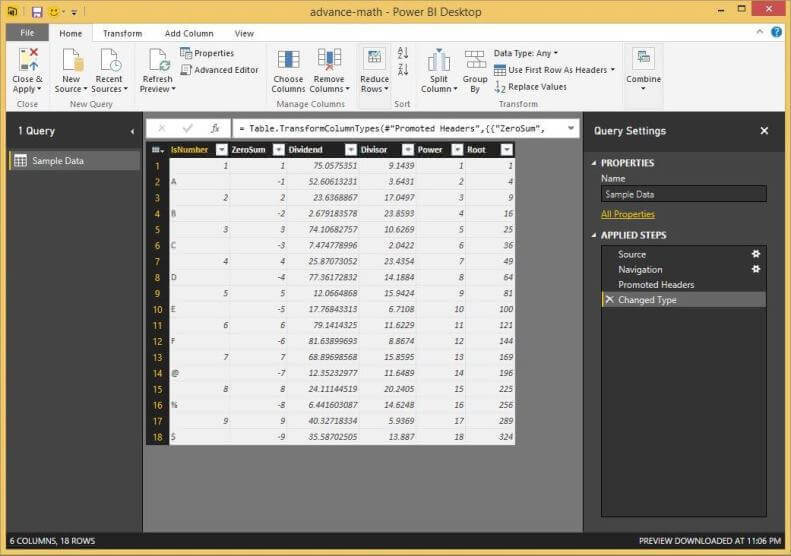Collapse the Queries pane with the arrow

click(132, 131)
